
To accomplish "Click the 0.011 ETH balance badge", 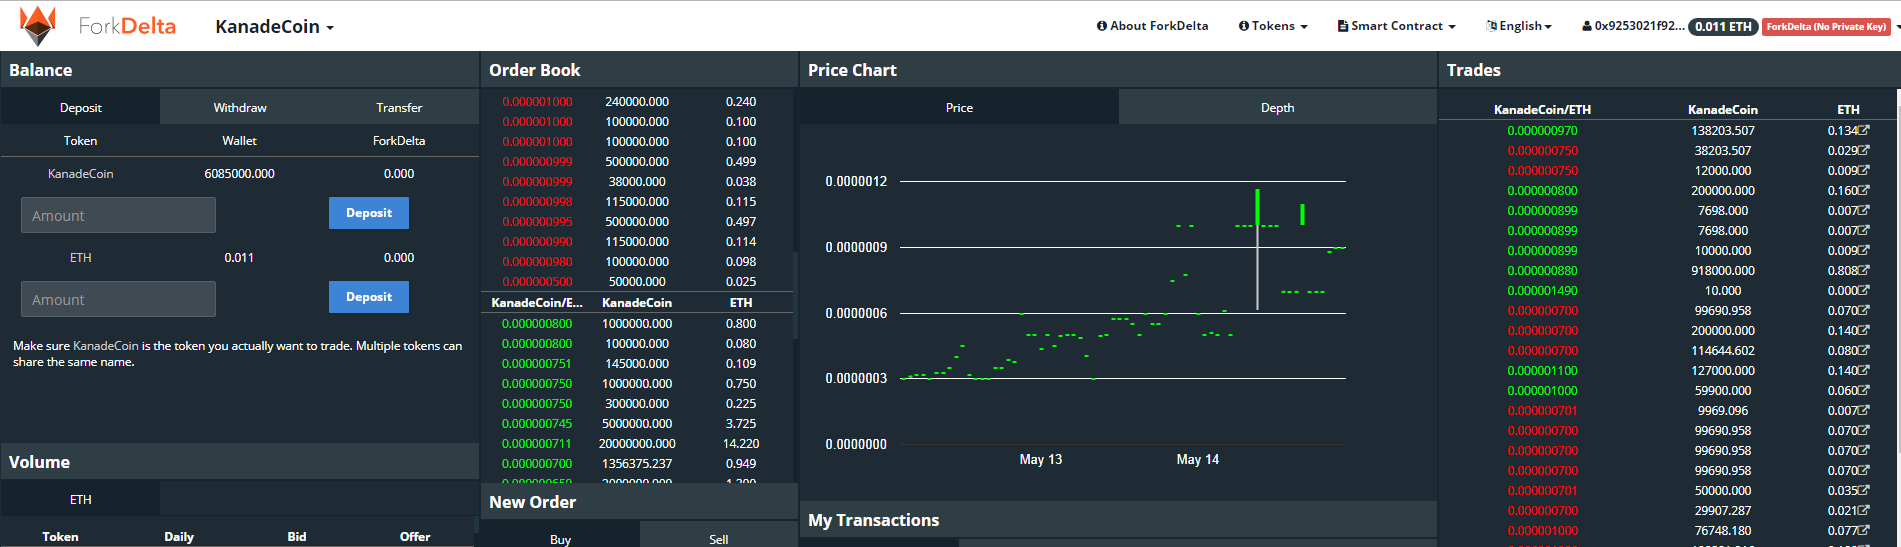I will tap(1723, 26).
